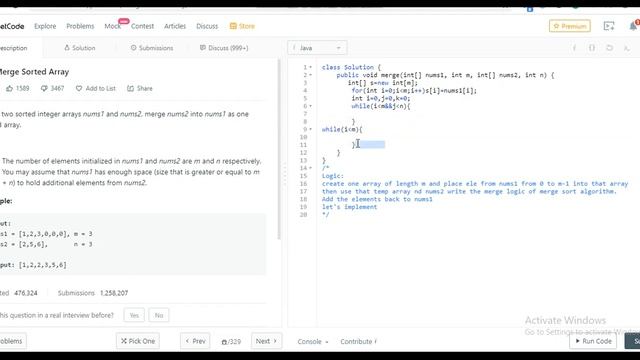Collapse the code fold arrow at line 6

click(x=311, y=106)
